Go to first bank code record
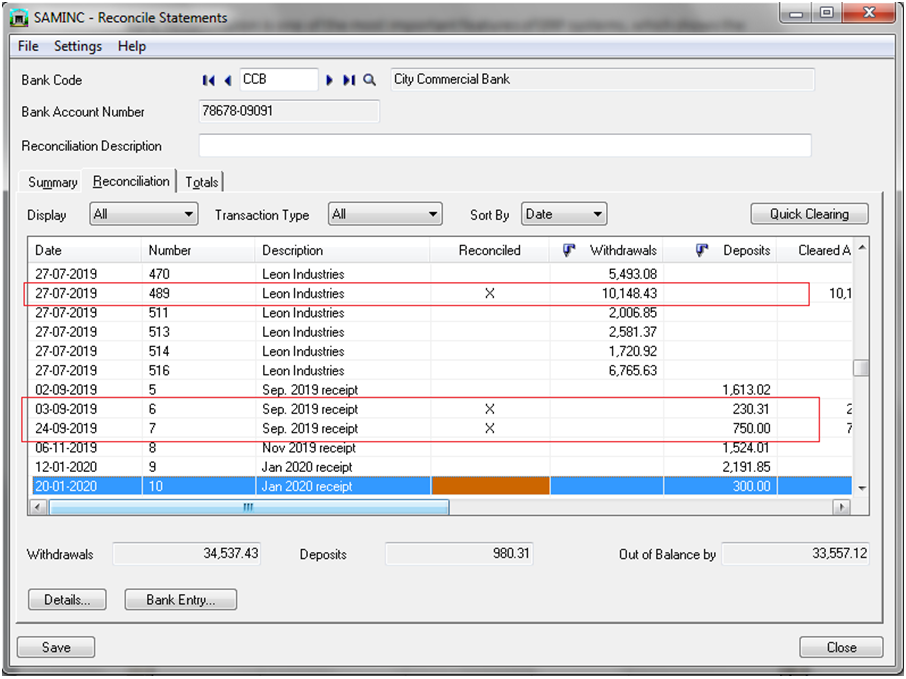Viewport: 906px width, 679px height. click(209, 80)
